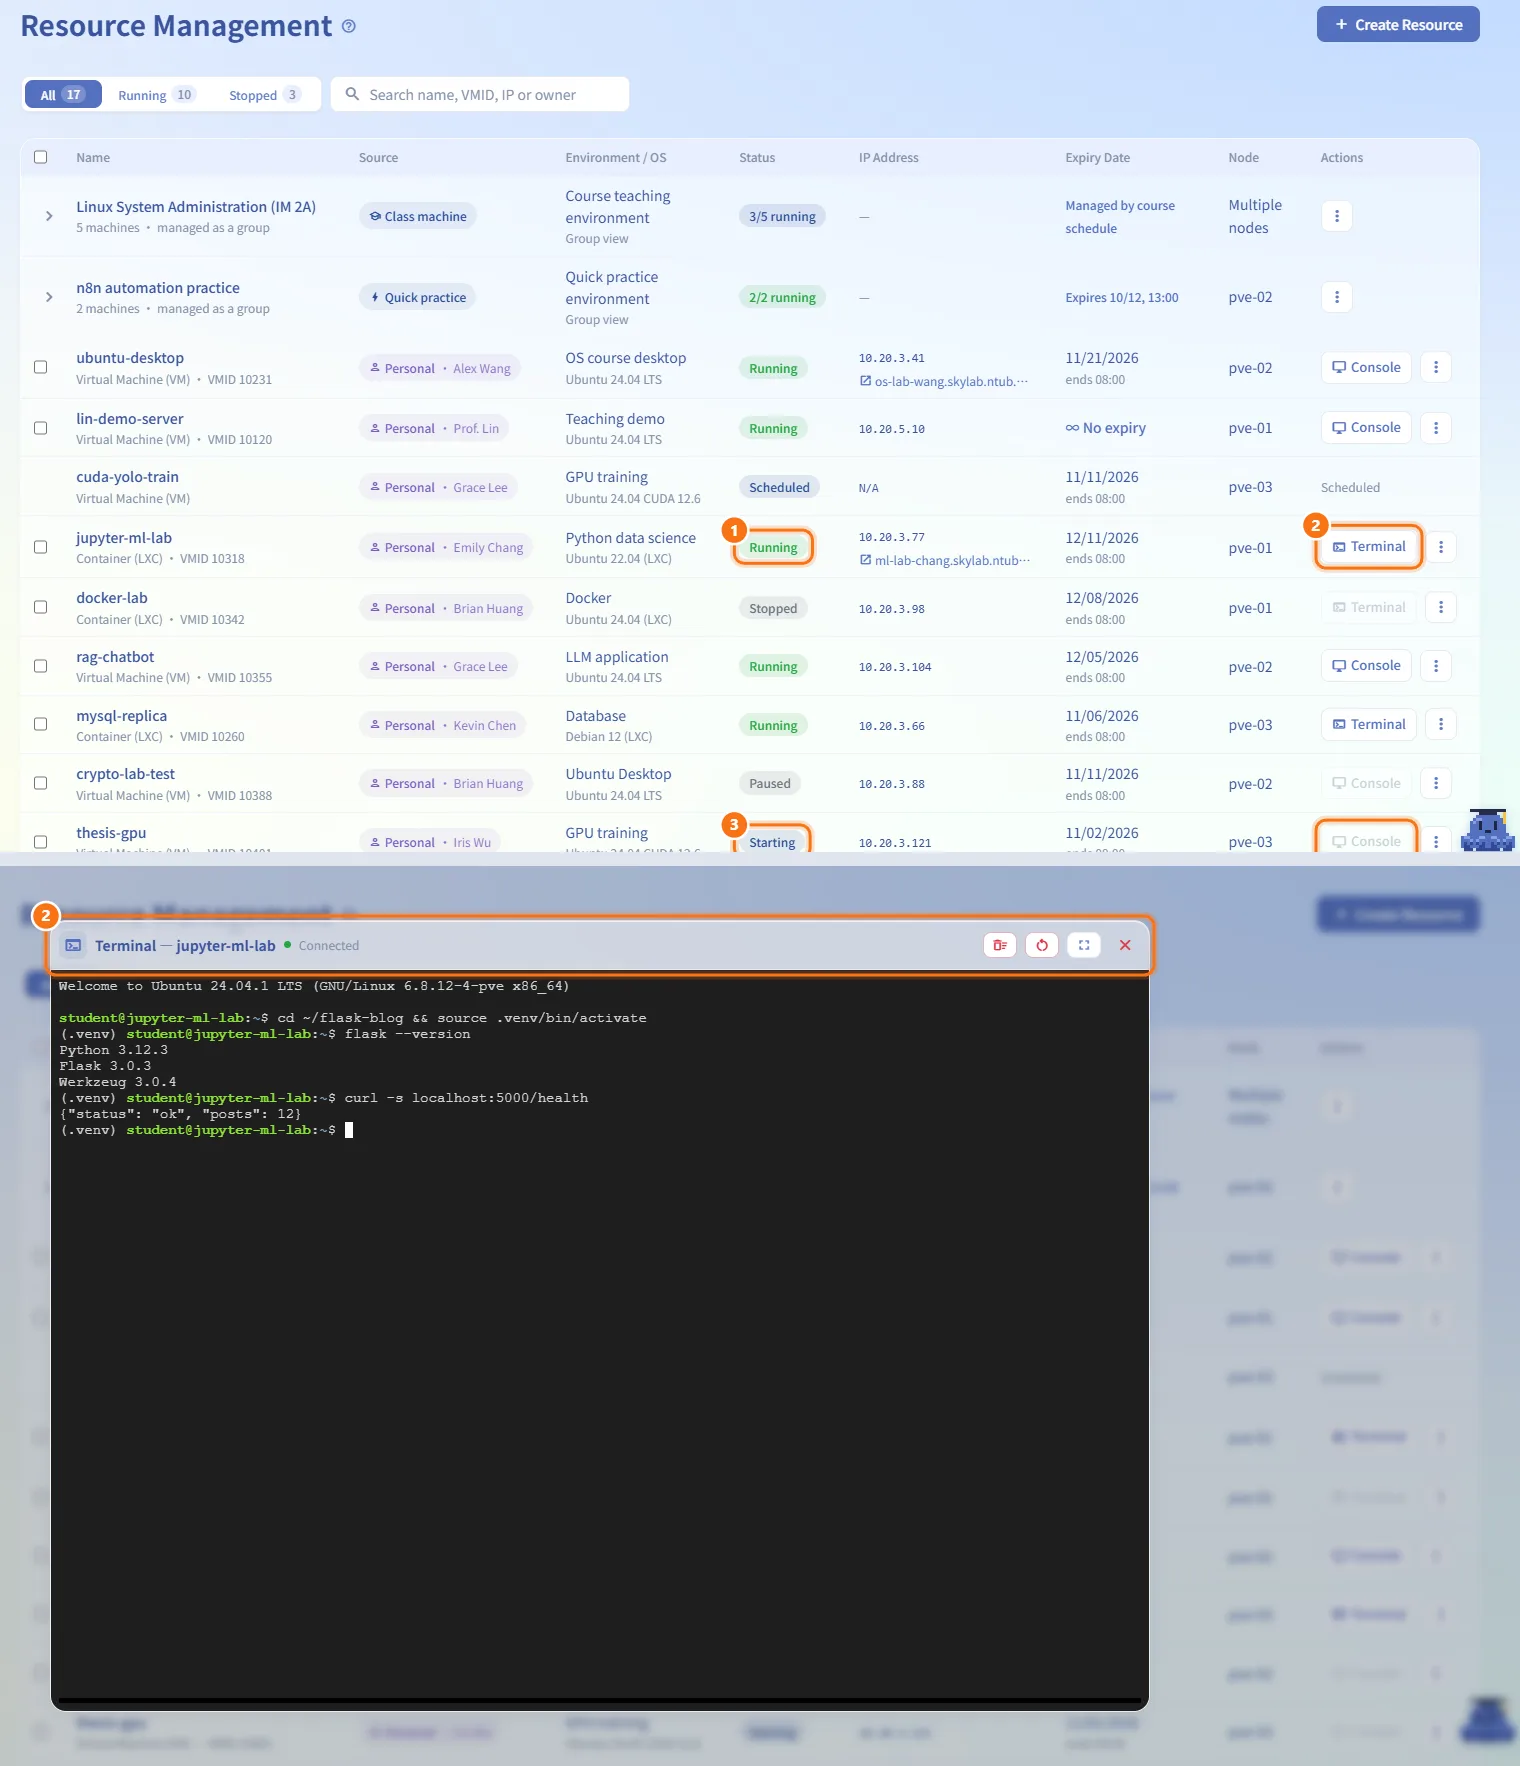Screen dimensions: 1520x1766
Task: Click the Expiry Date column header
Action: (1097, 157)
